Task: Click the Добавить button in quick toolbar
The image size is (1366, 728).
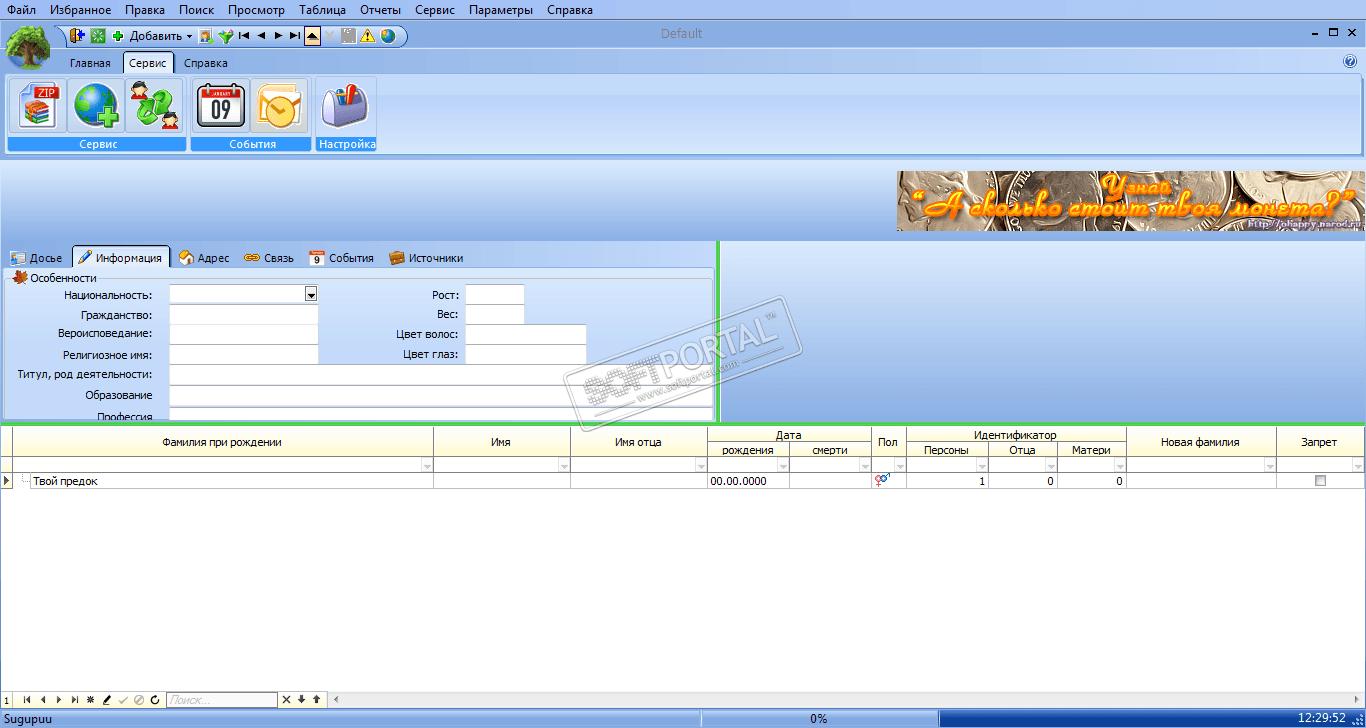Action: click(147, 36)
